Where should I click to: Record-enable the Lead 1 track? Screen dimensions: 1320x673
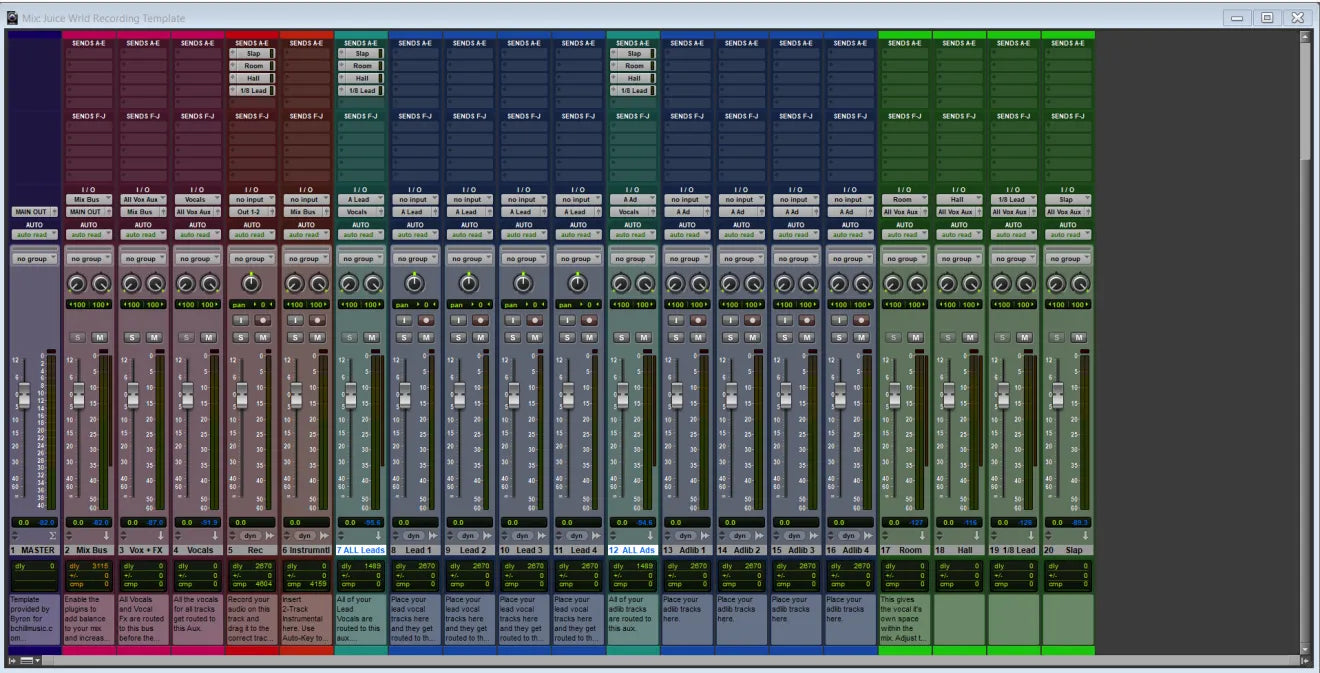point(426,320)
